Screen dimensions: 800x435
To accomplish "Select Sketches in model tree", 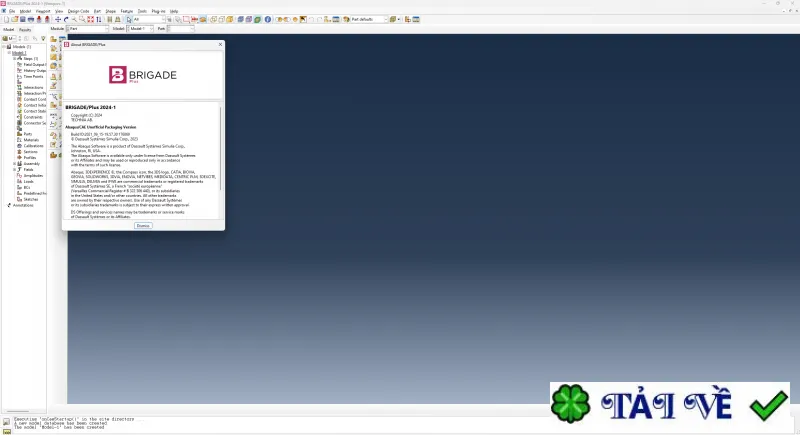I will (31, 199).
